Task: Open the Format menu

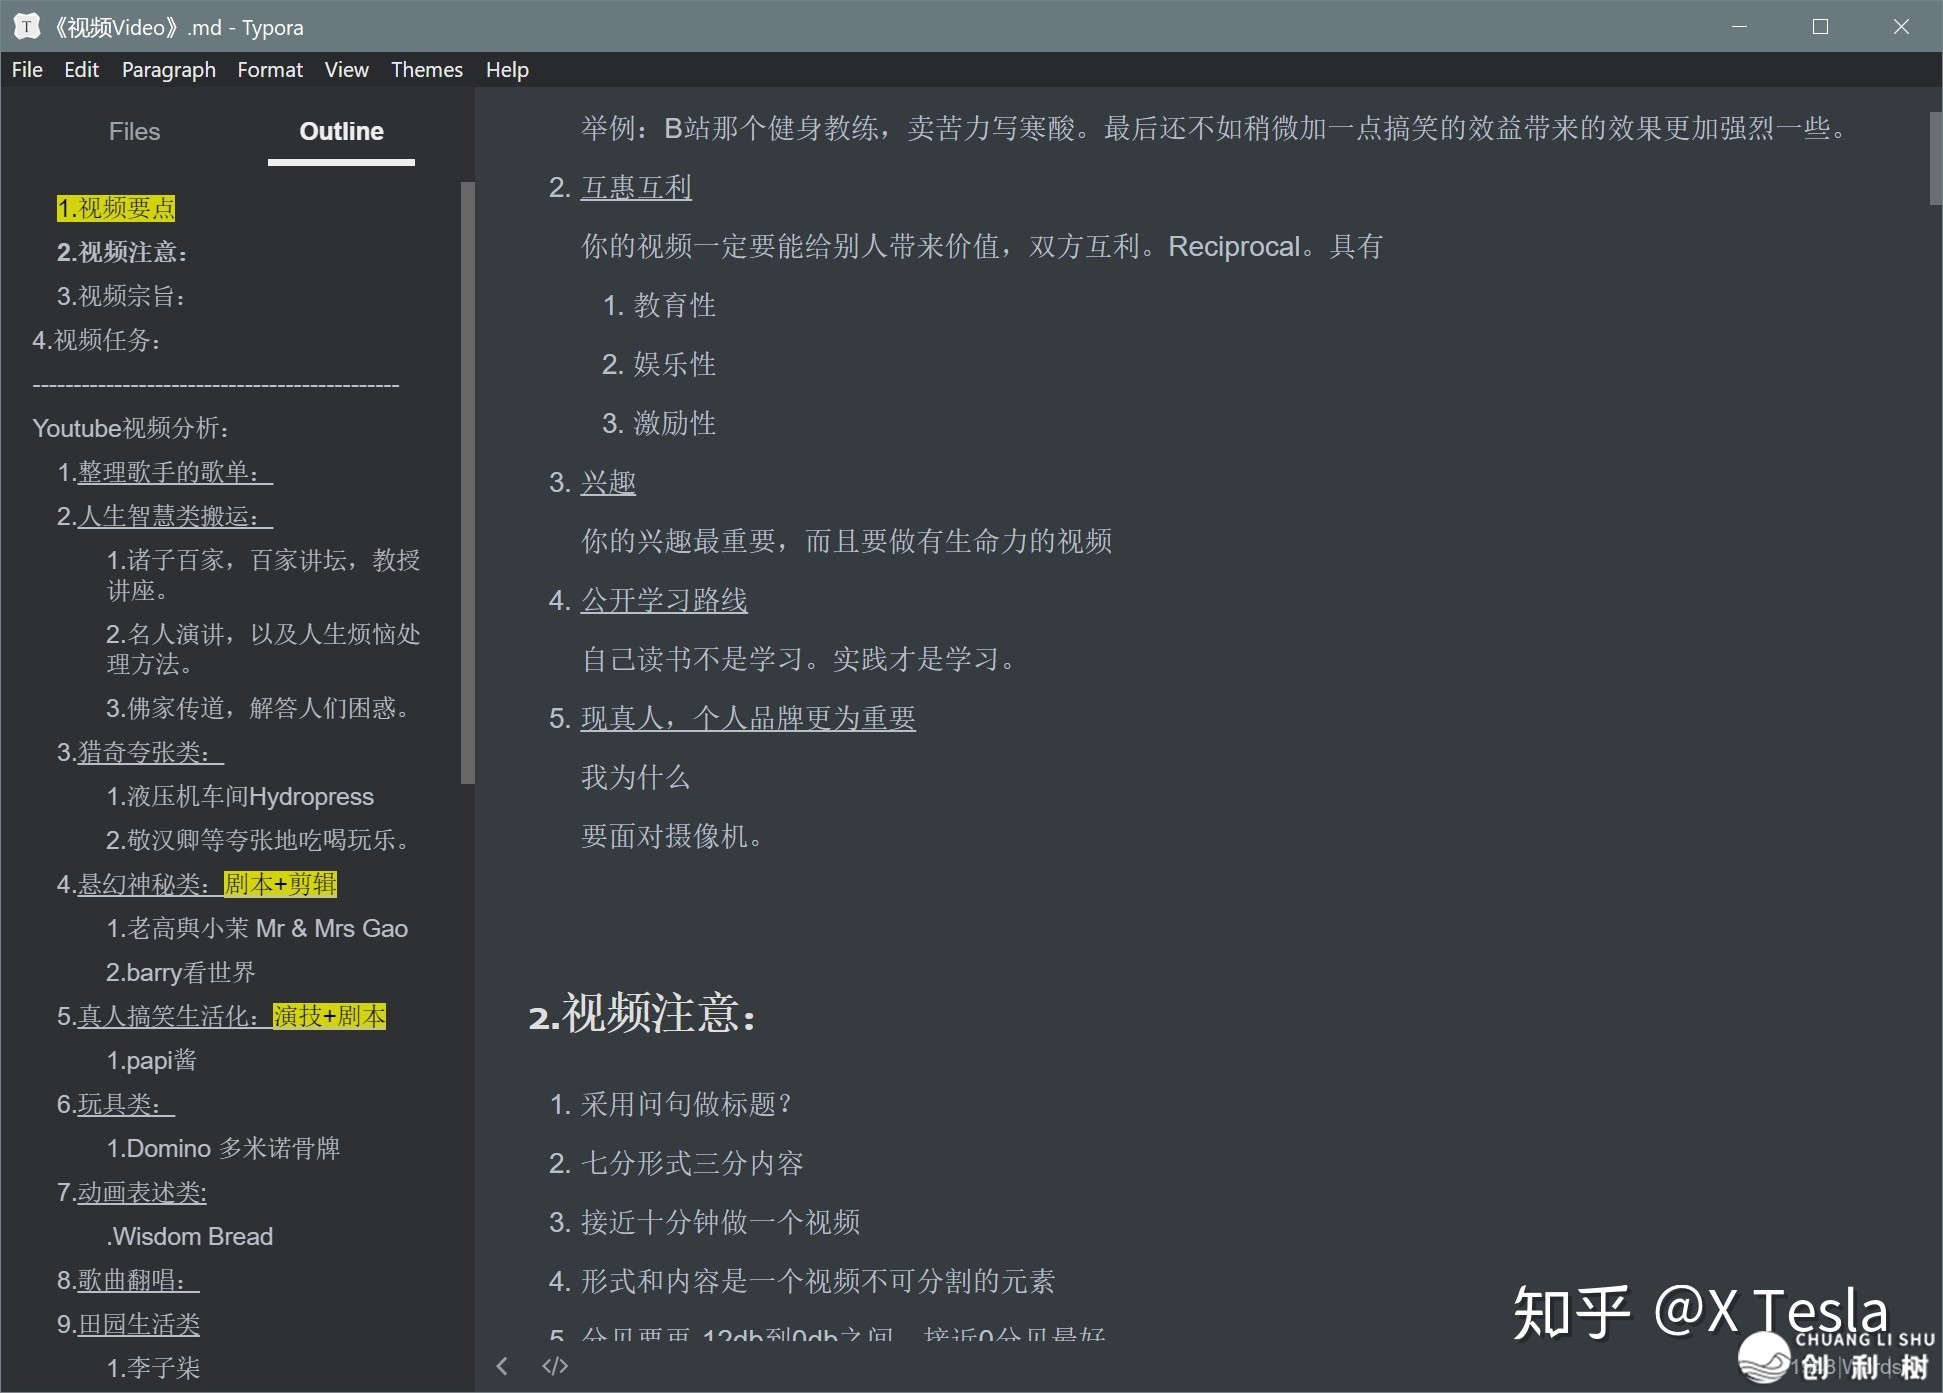Action: point(269,70)
